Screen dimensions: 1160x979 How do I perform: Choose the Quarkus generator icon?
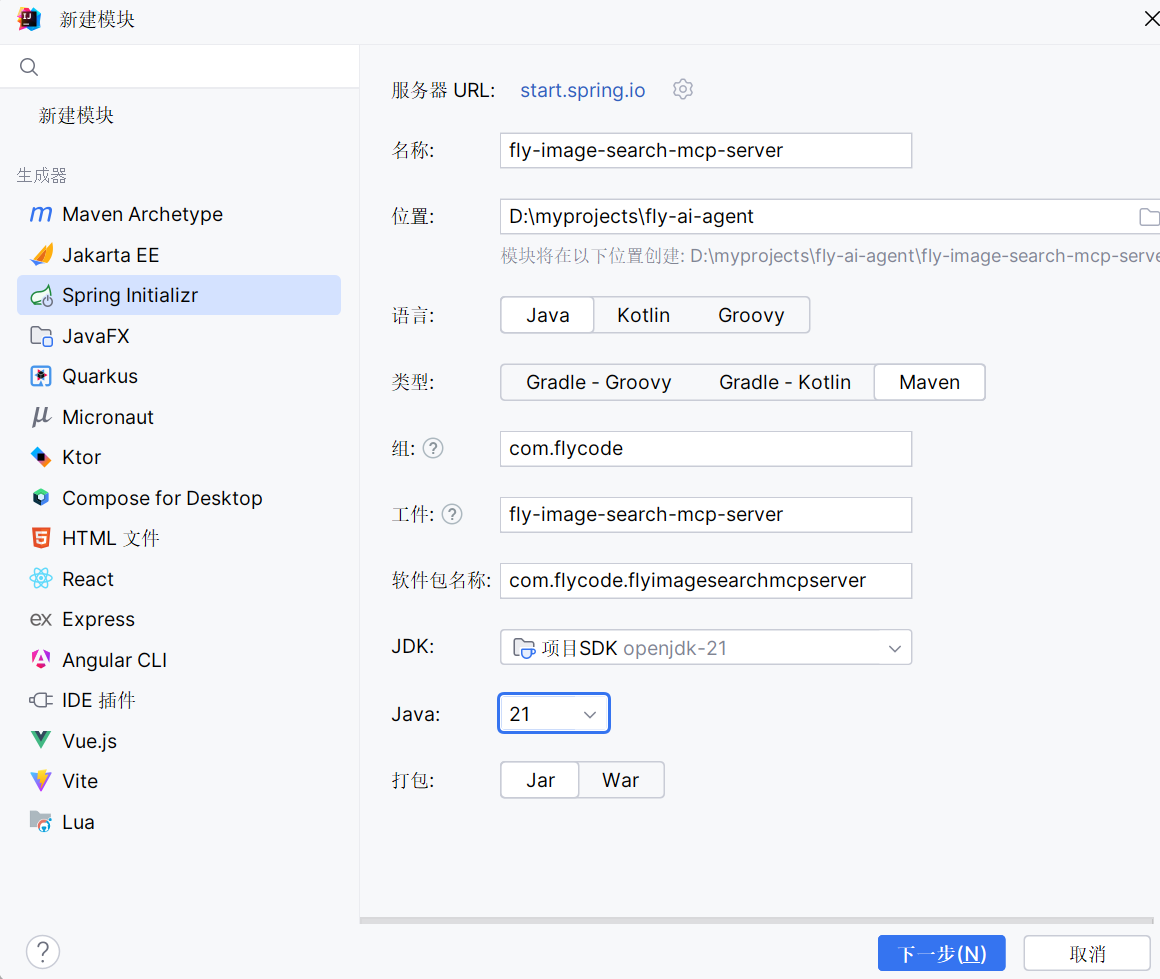pyautogui.click(x=41, y=377)
